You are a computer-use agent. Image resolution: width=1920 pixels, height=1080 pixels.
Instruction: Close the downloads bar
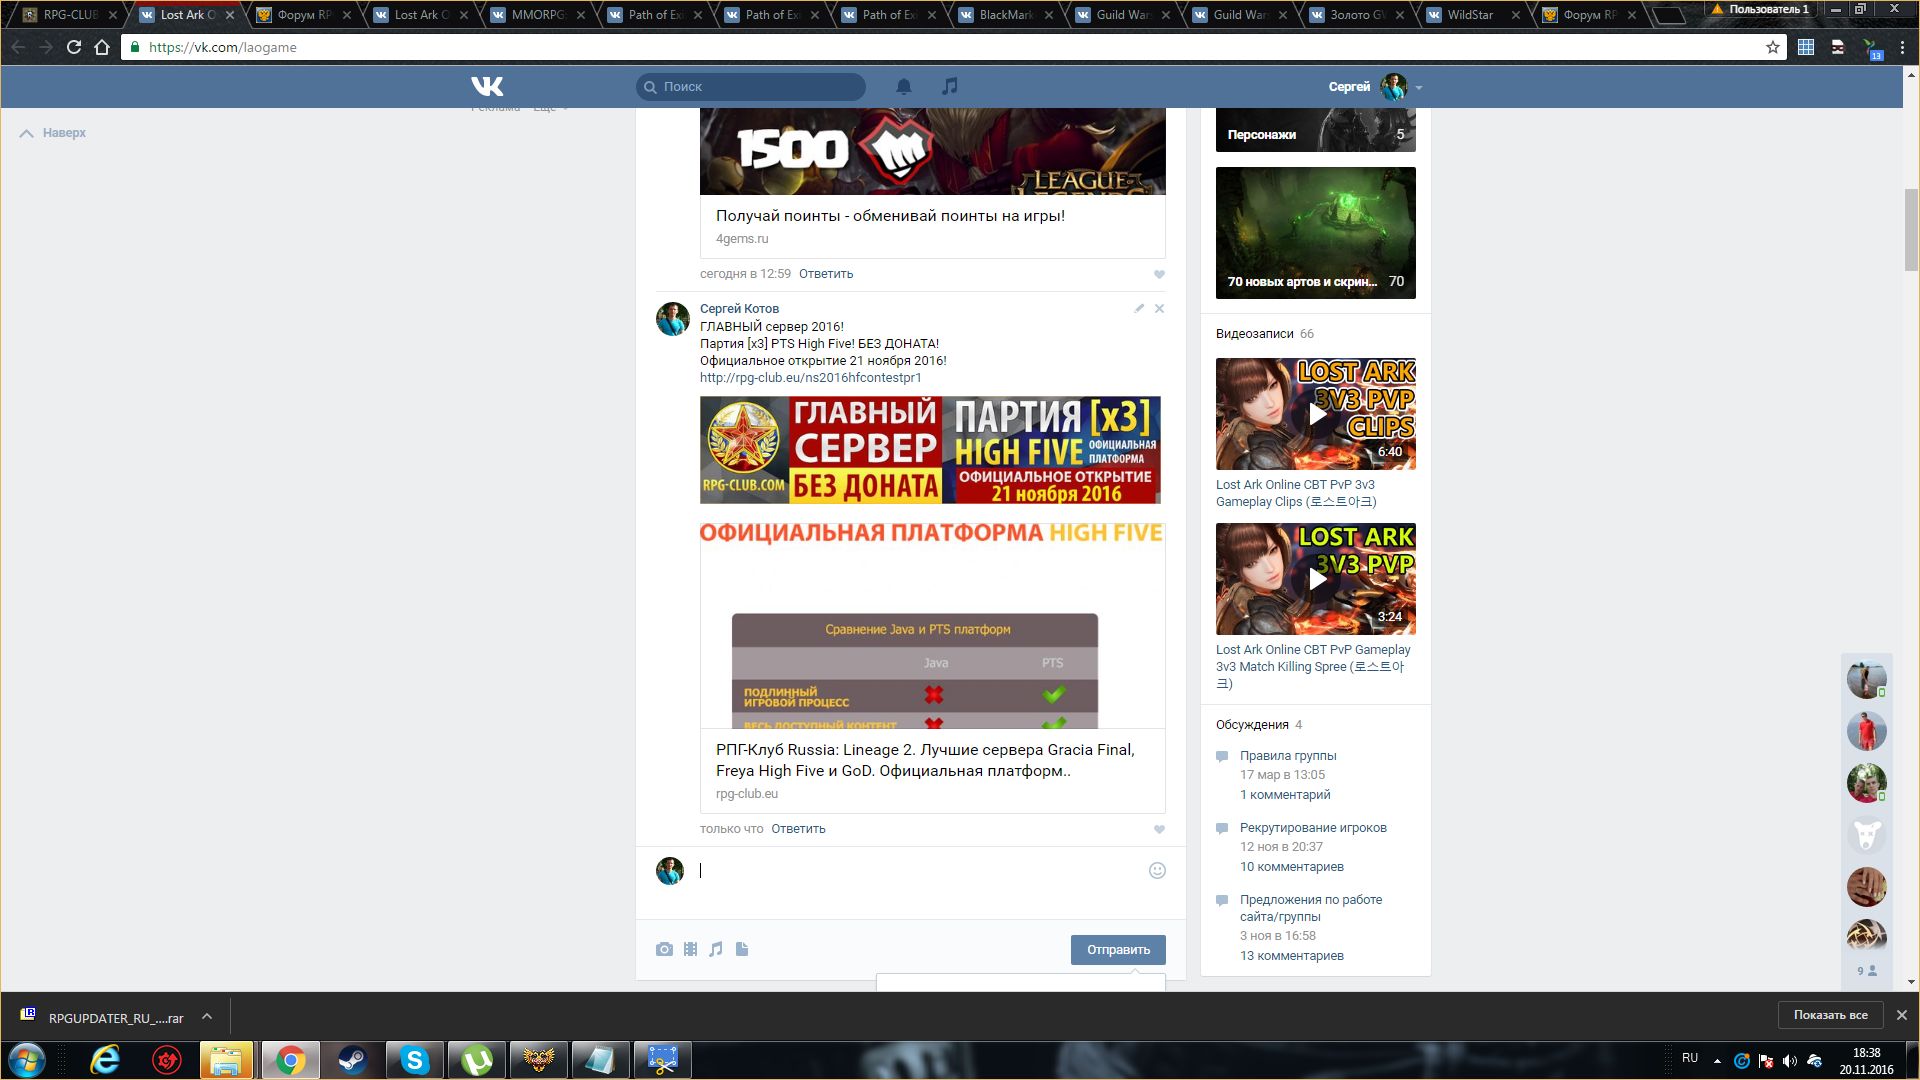(x=1902, y=1015)
